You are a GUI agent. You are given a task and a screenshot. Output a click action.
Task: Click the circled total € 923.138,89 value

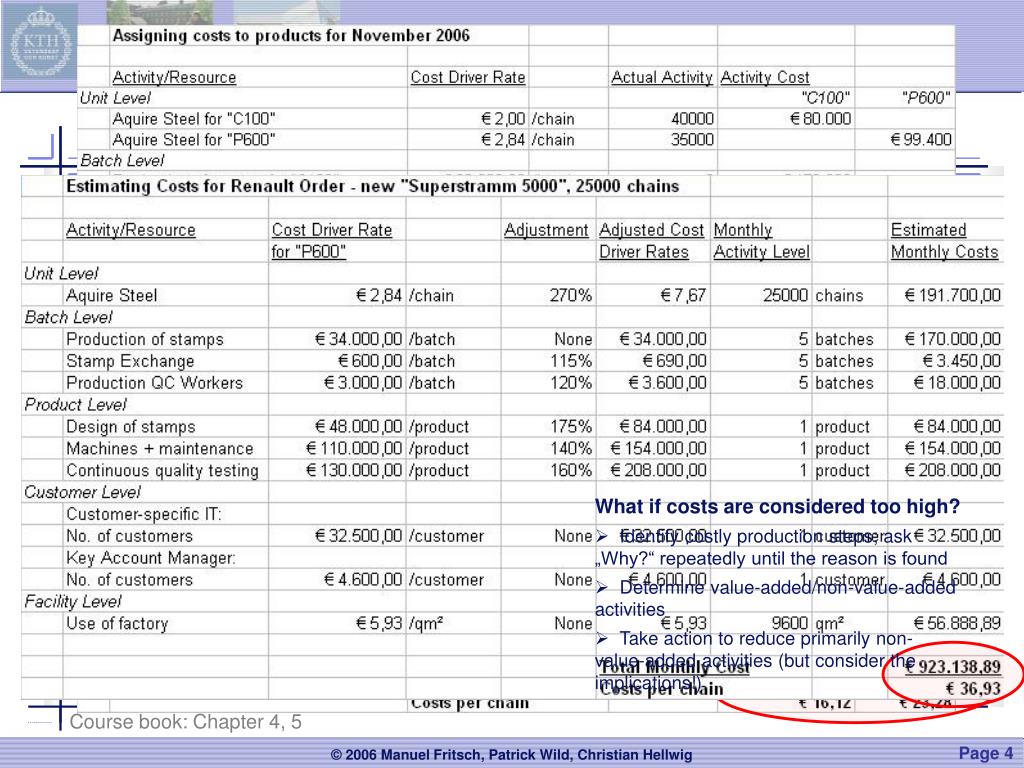tap(952, 668)
